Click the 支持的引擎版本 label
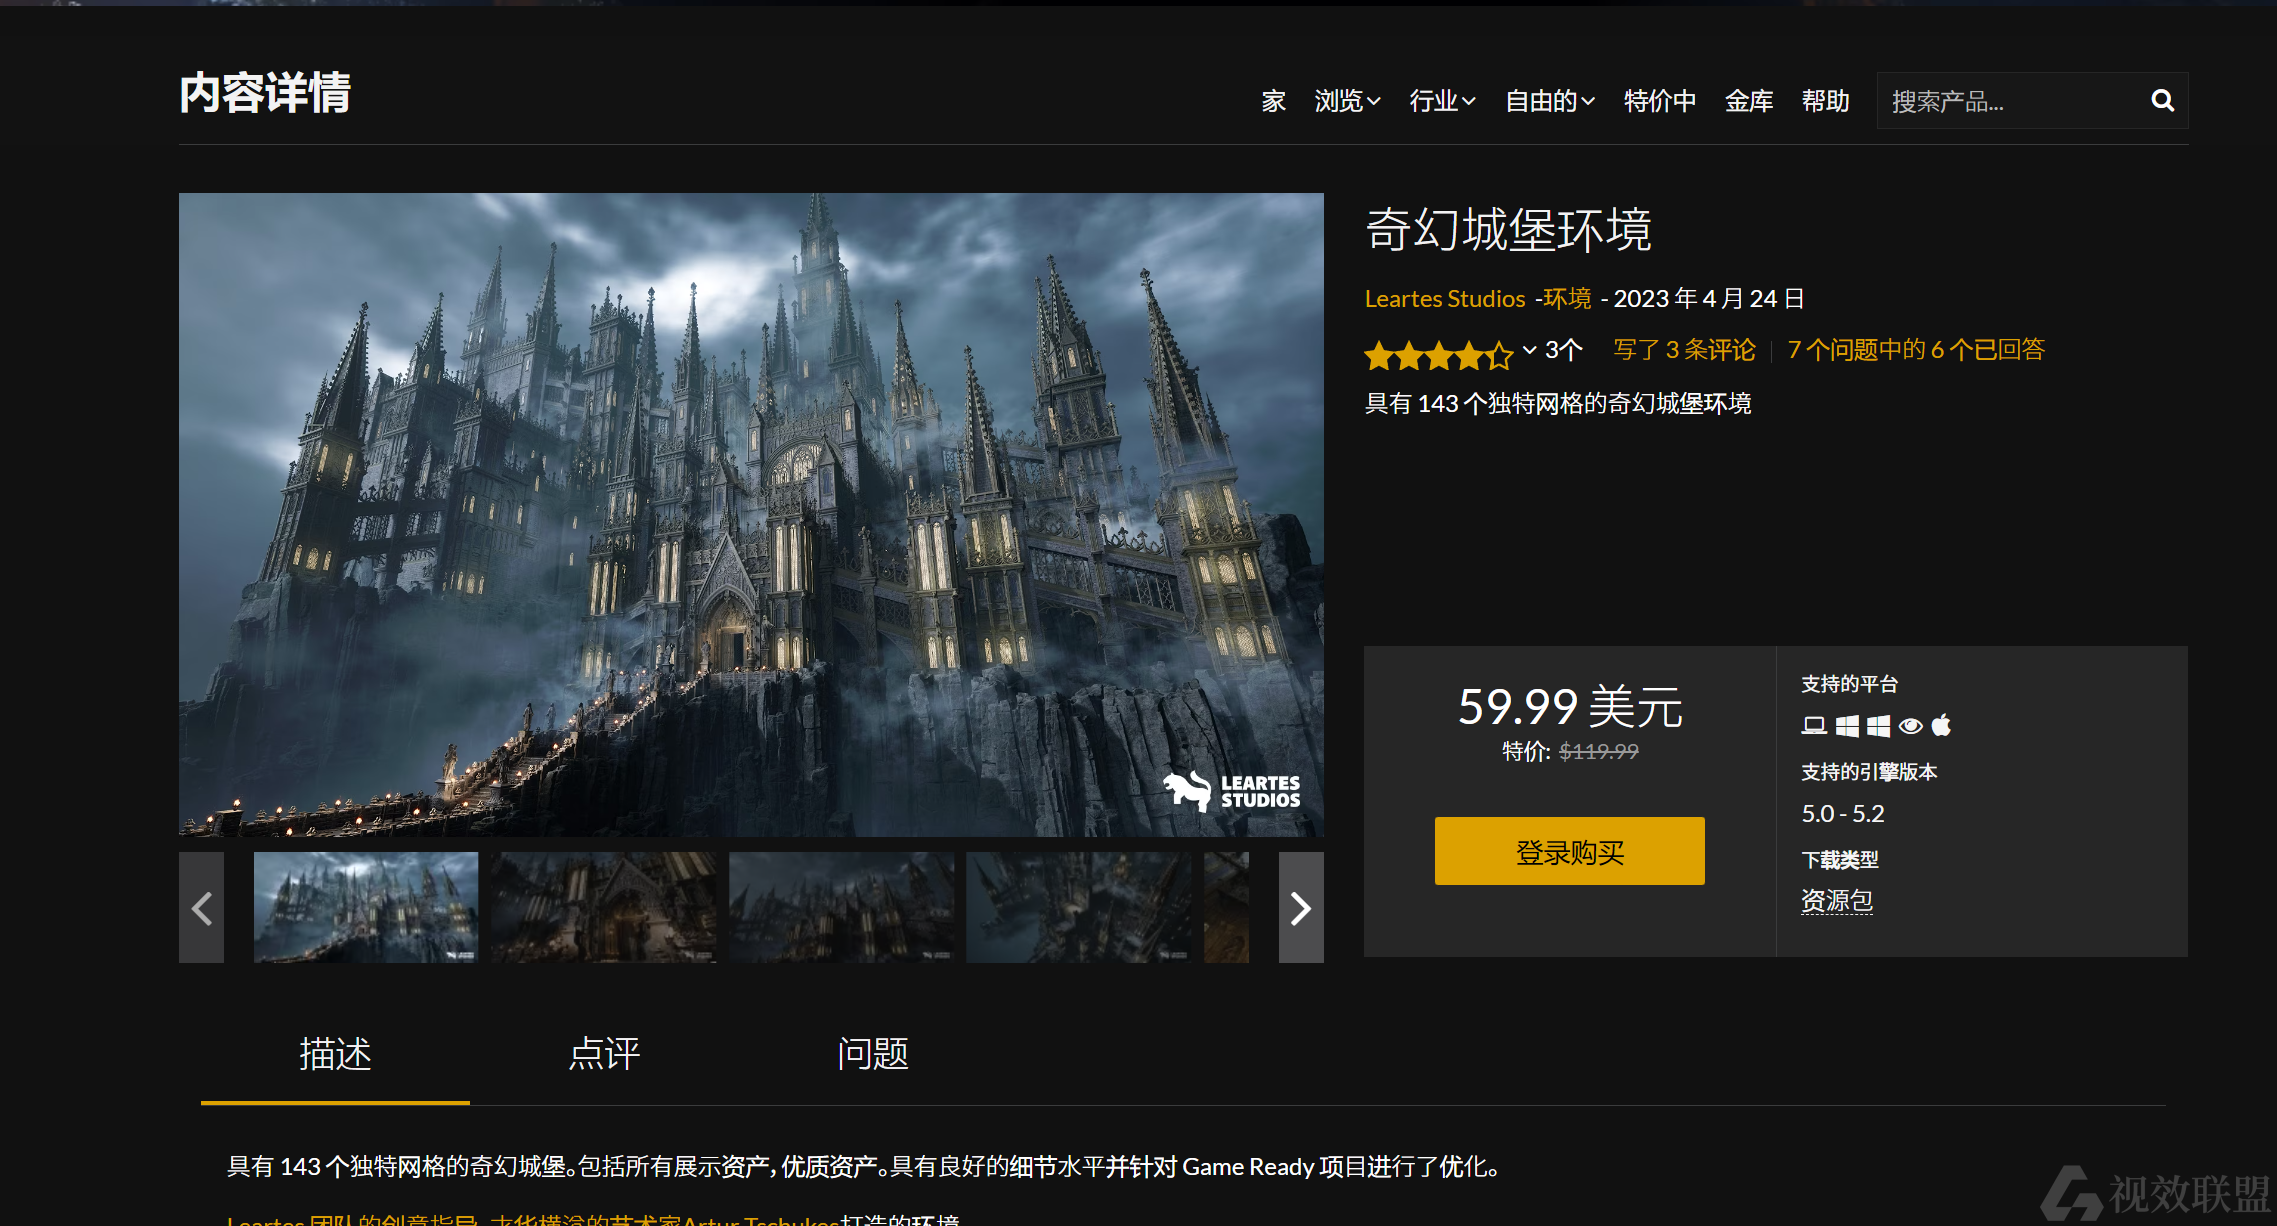Viewport: 2277px width, 1226px height. tap(1869, 772)
